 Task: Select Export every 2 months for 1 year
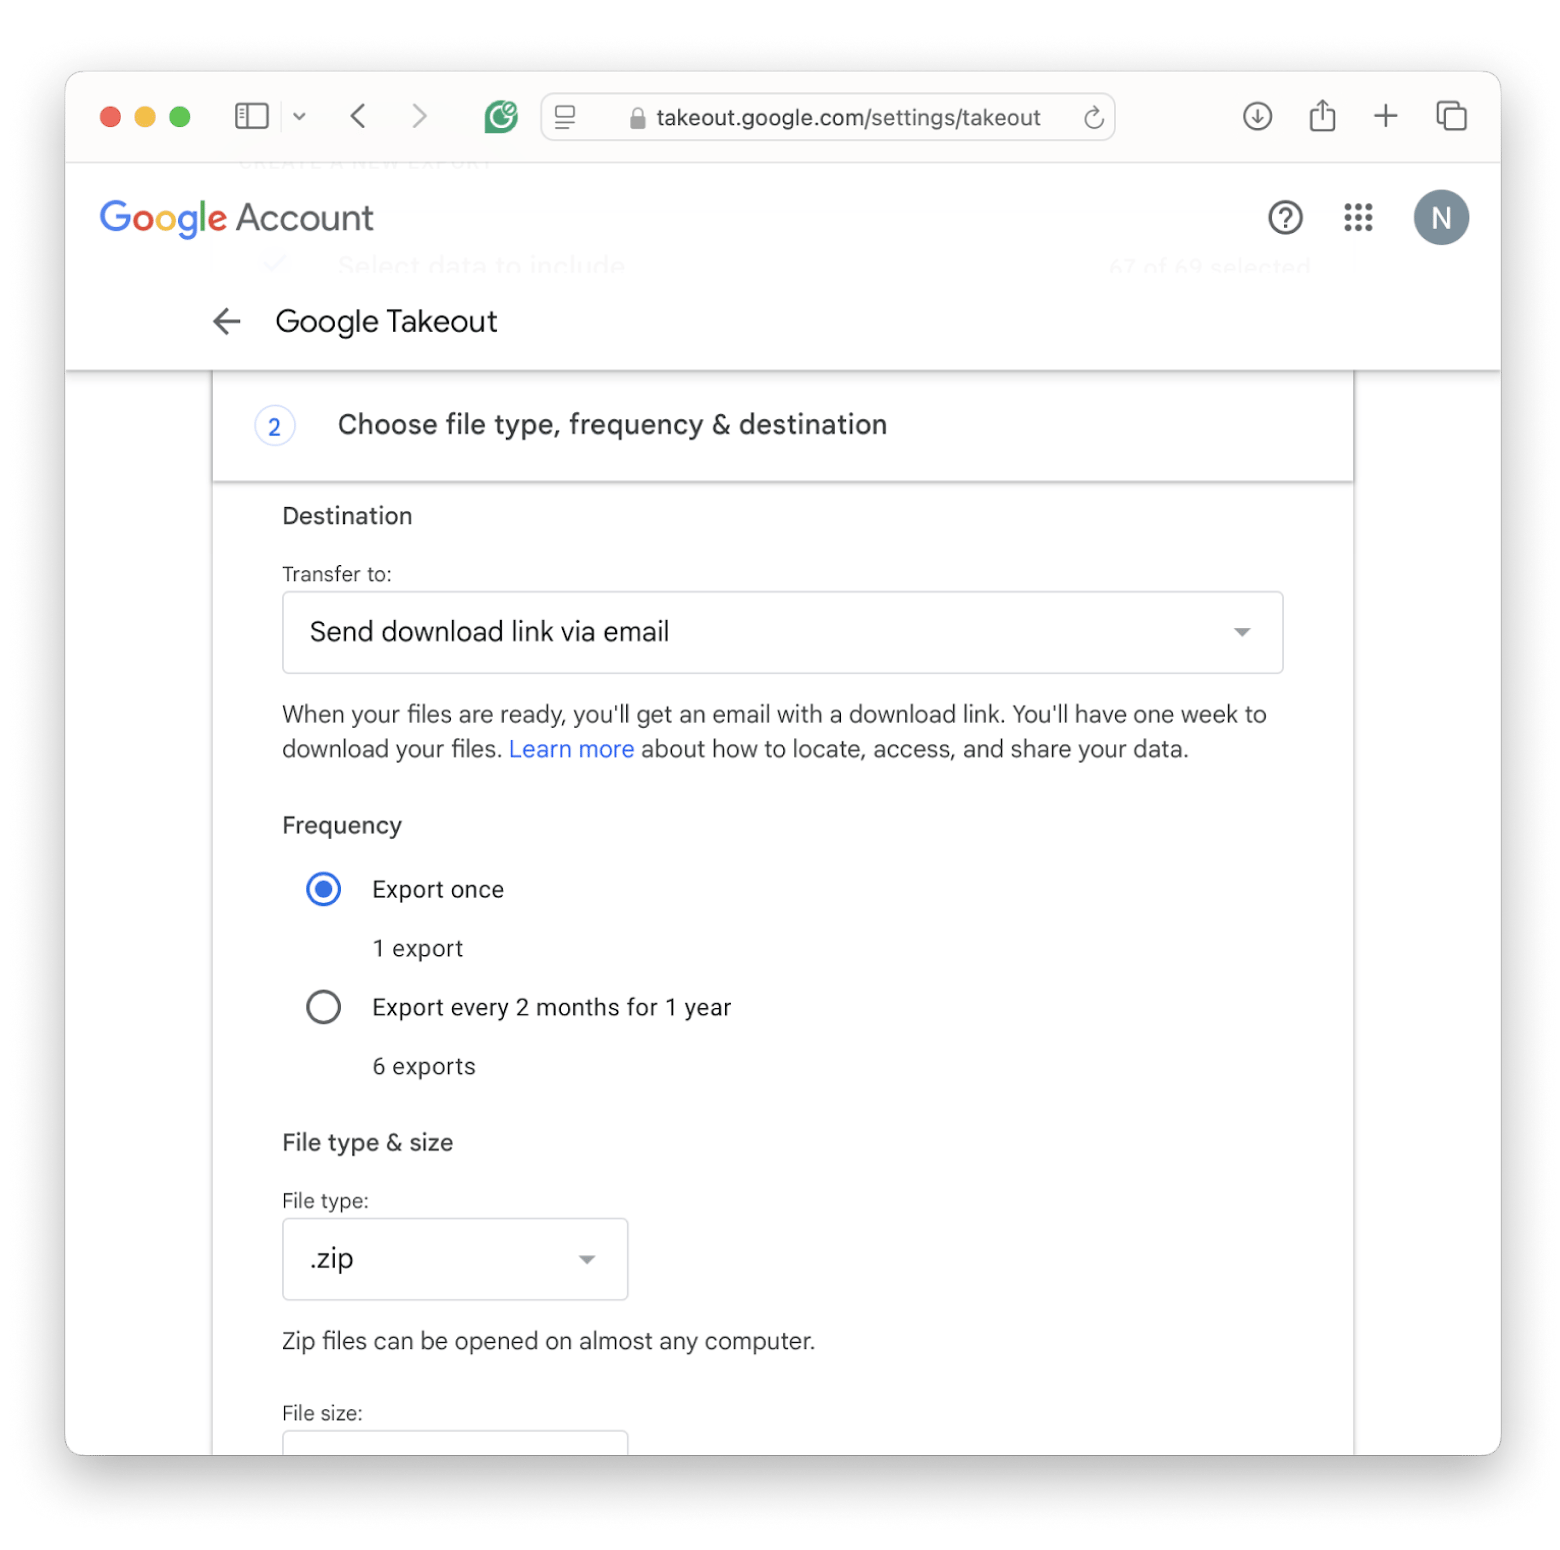(x=324, y=1007)
